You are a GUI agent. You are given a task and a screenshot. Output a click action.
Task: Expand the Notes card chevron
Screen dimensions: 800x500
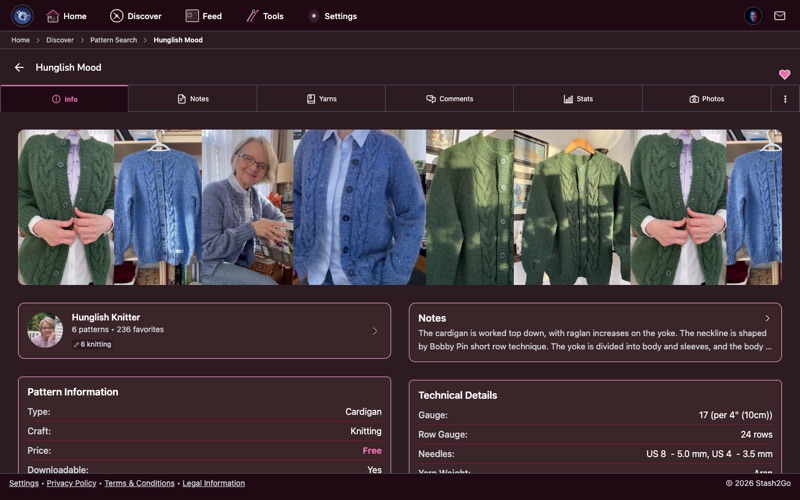(x=767, y=318)
